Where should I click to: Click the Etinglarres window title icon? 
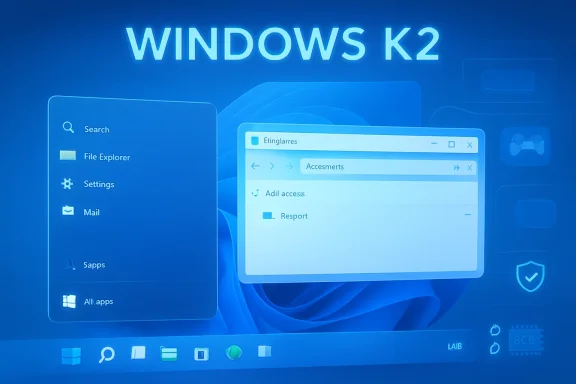[x=255, y=141]
